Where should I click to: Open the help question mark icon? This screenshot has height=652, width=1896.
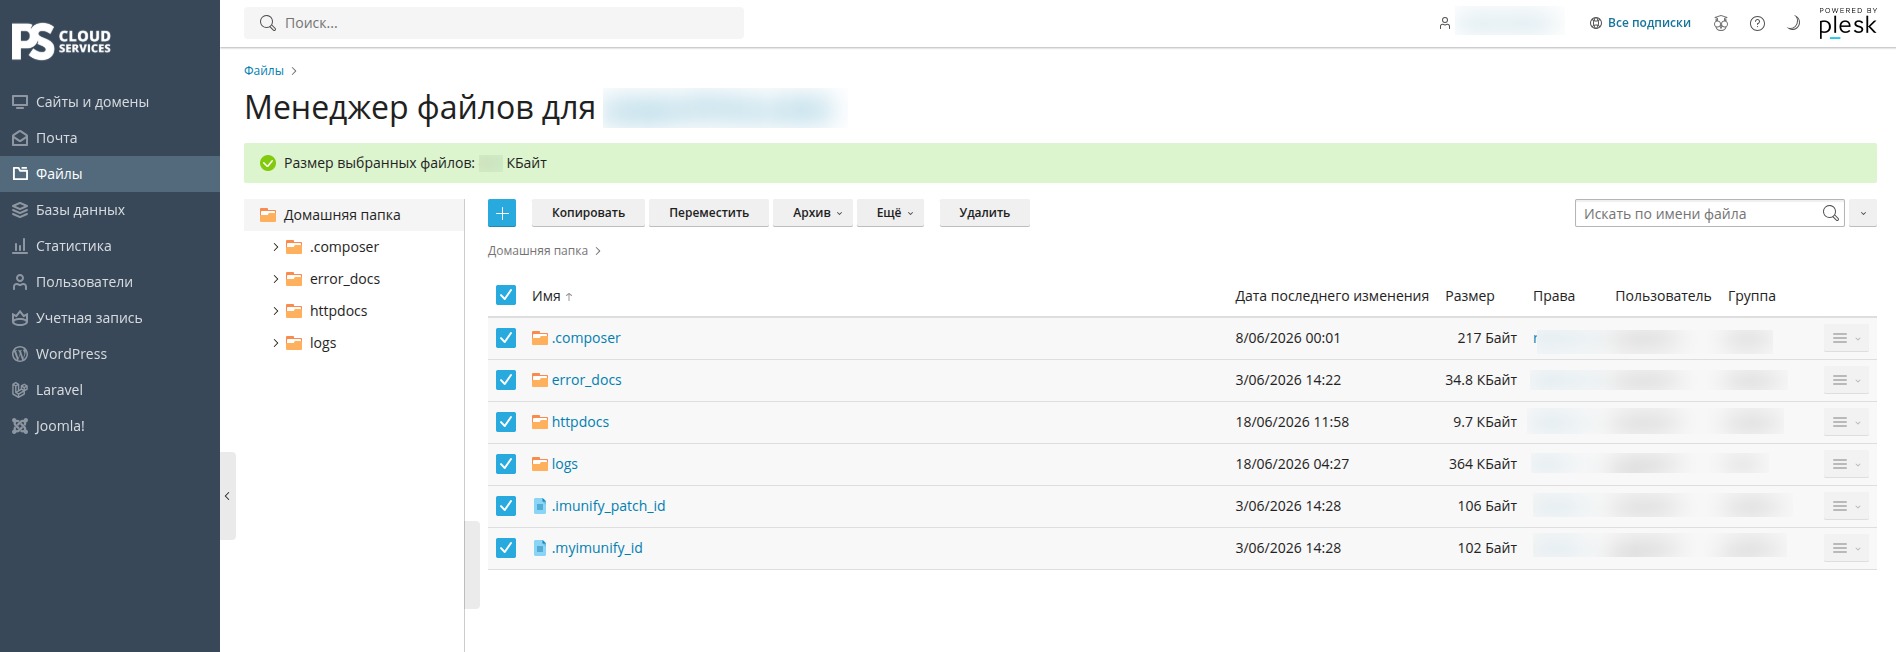pos(1757,23)
